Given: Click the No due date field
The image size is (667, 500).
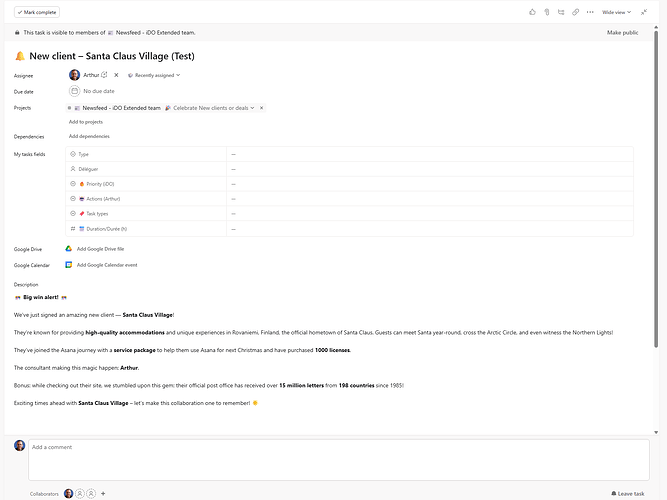Looking at the screenshot, I should pyautogui.click(x=99, y=91).
